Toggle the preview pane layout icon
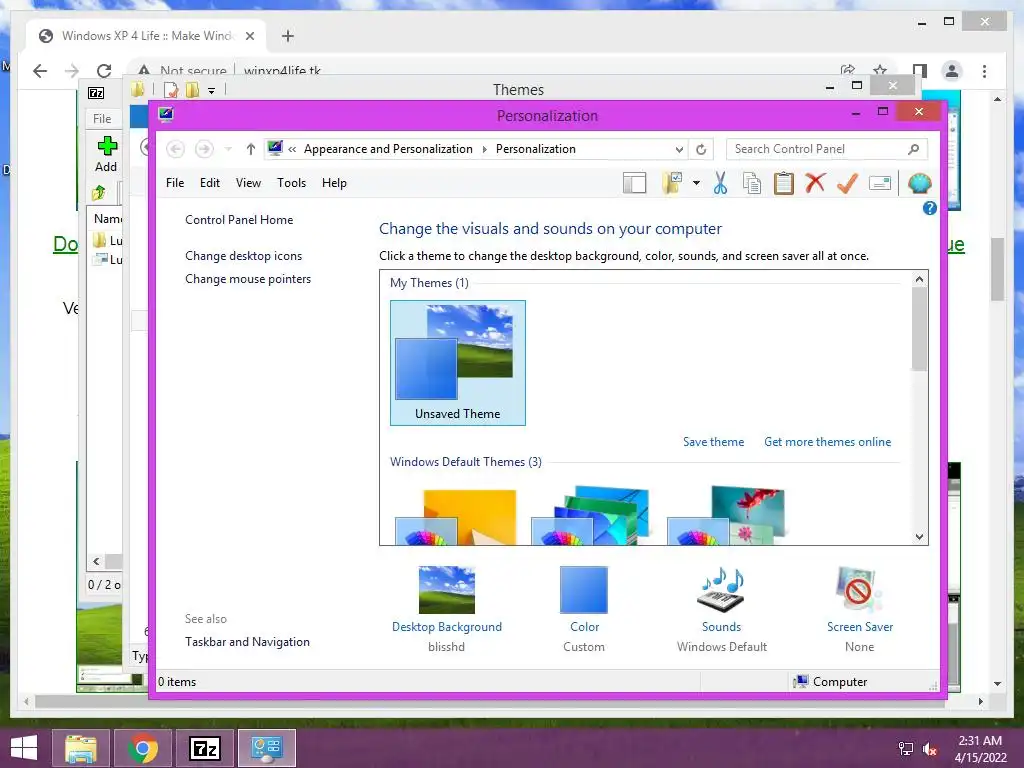 coord(634,184)
